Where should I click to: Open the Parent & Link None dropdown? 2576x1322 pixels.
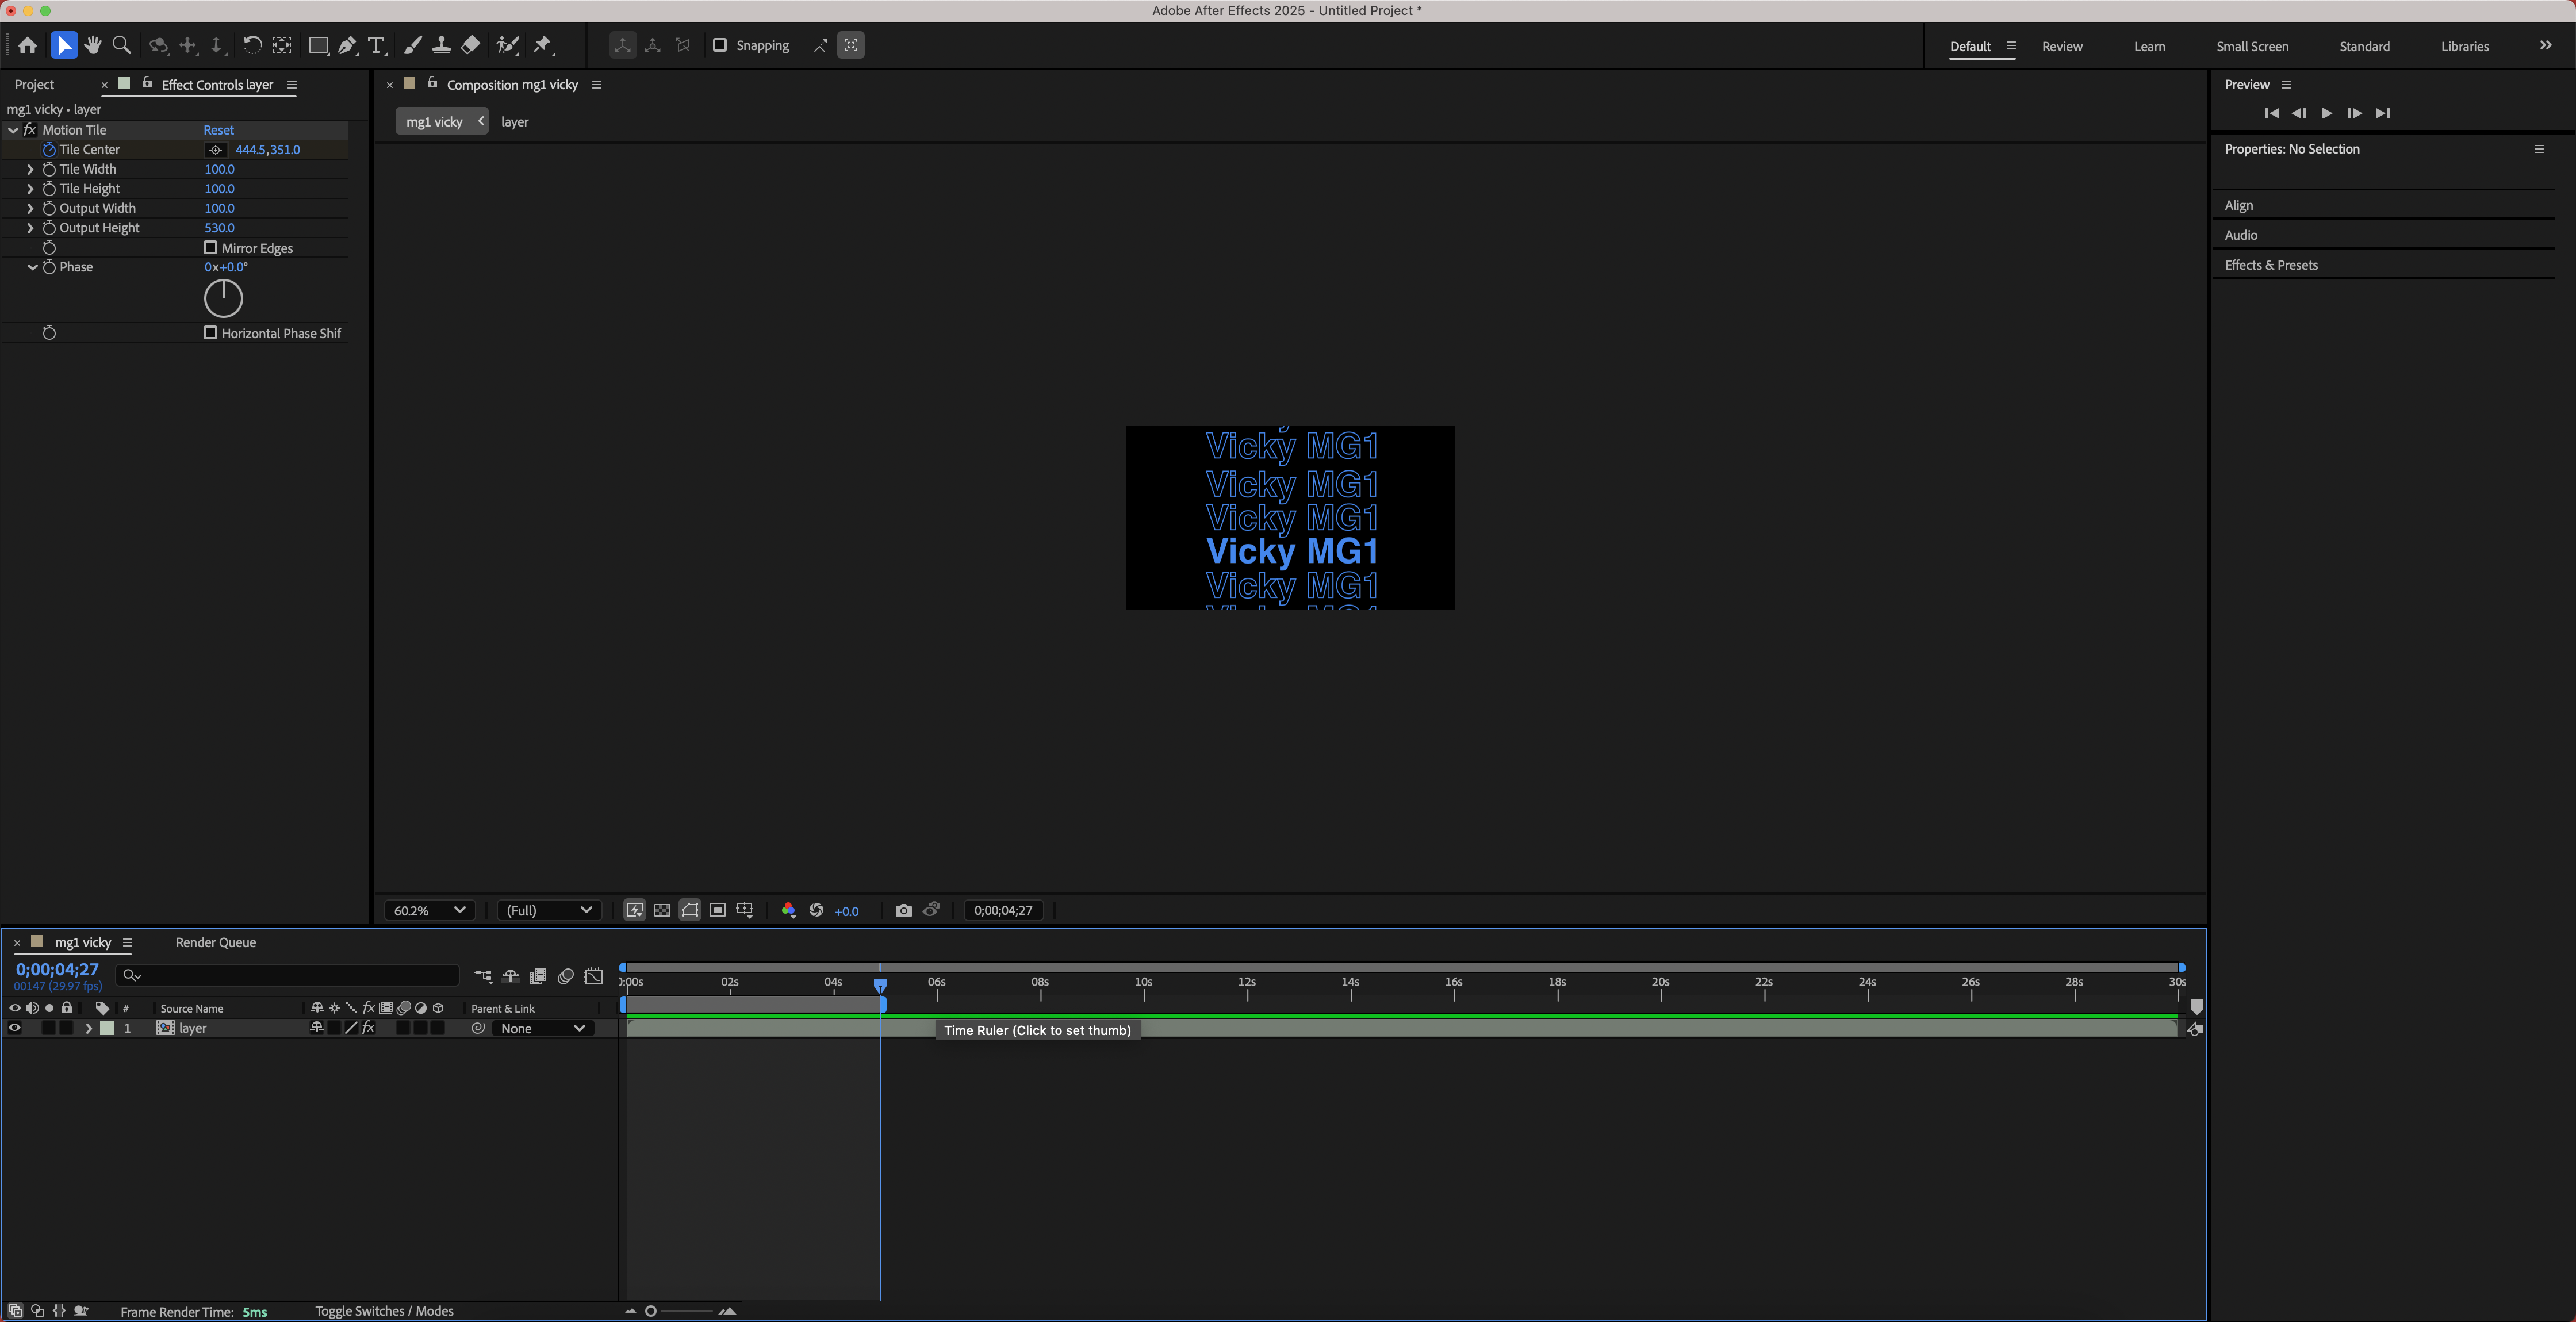[x=542, y=1028]
